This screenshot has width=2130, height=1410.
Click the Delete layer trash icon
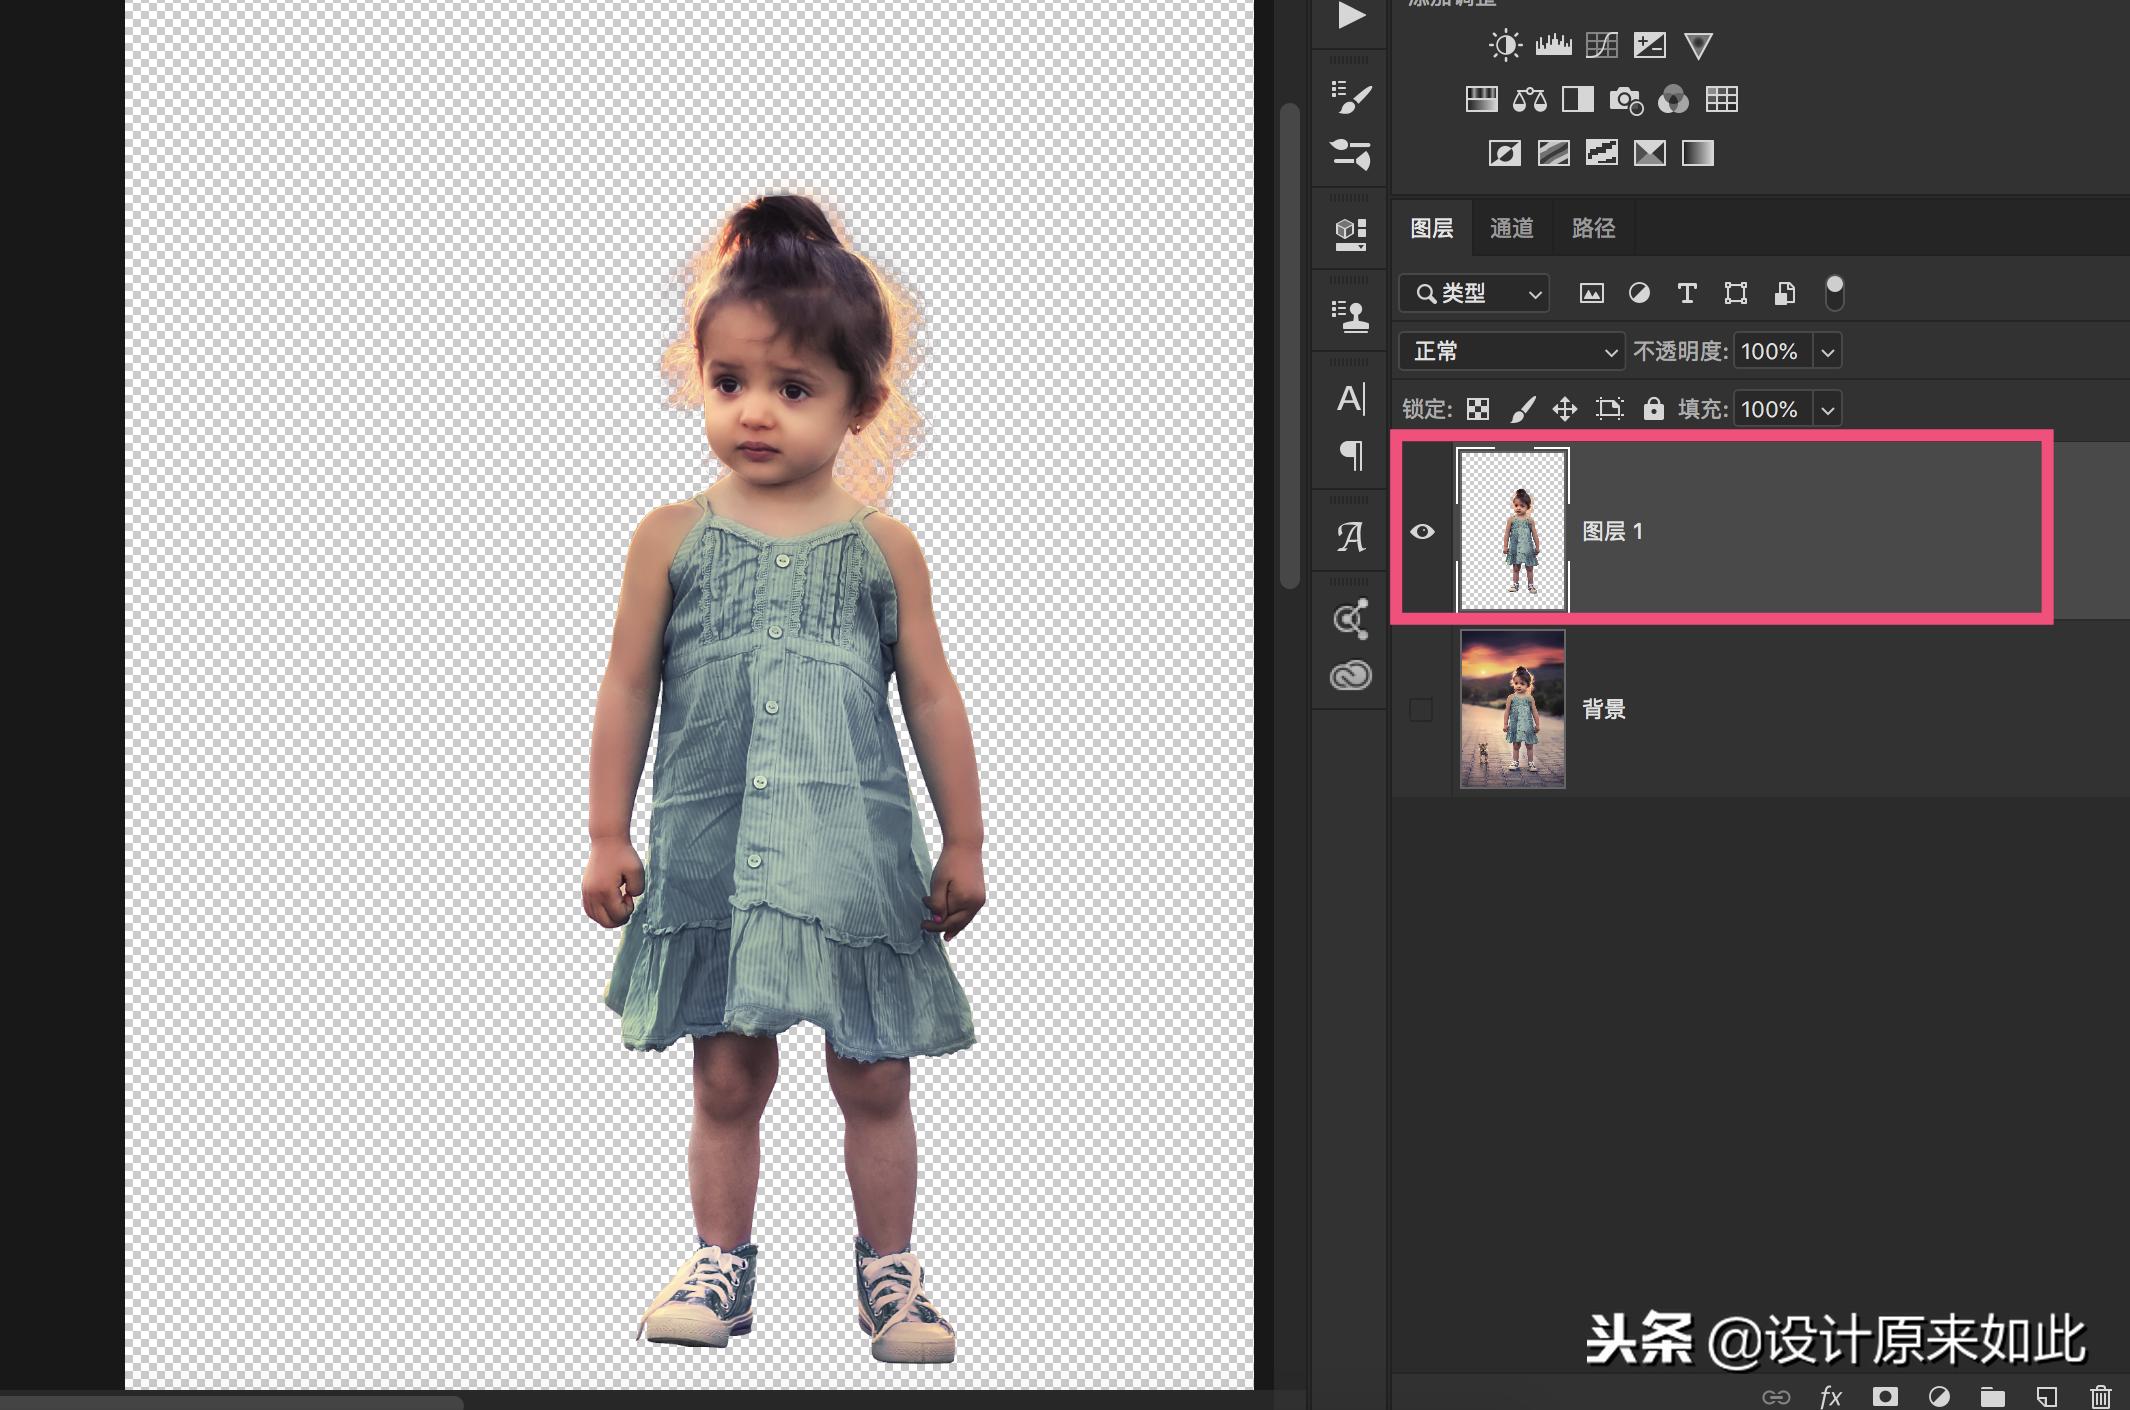pyautogui.click(x=2100, y=1396)
